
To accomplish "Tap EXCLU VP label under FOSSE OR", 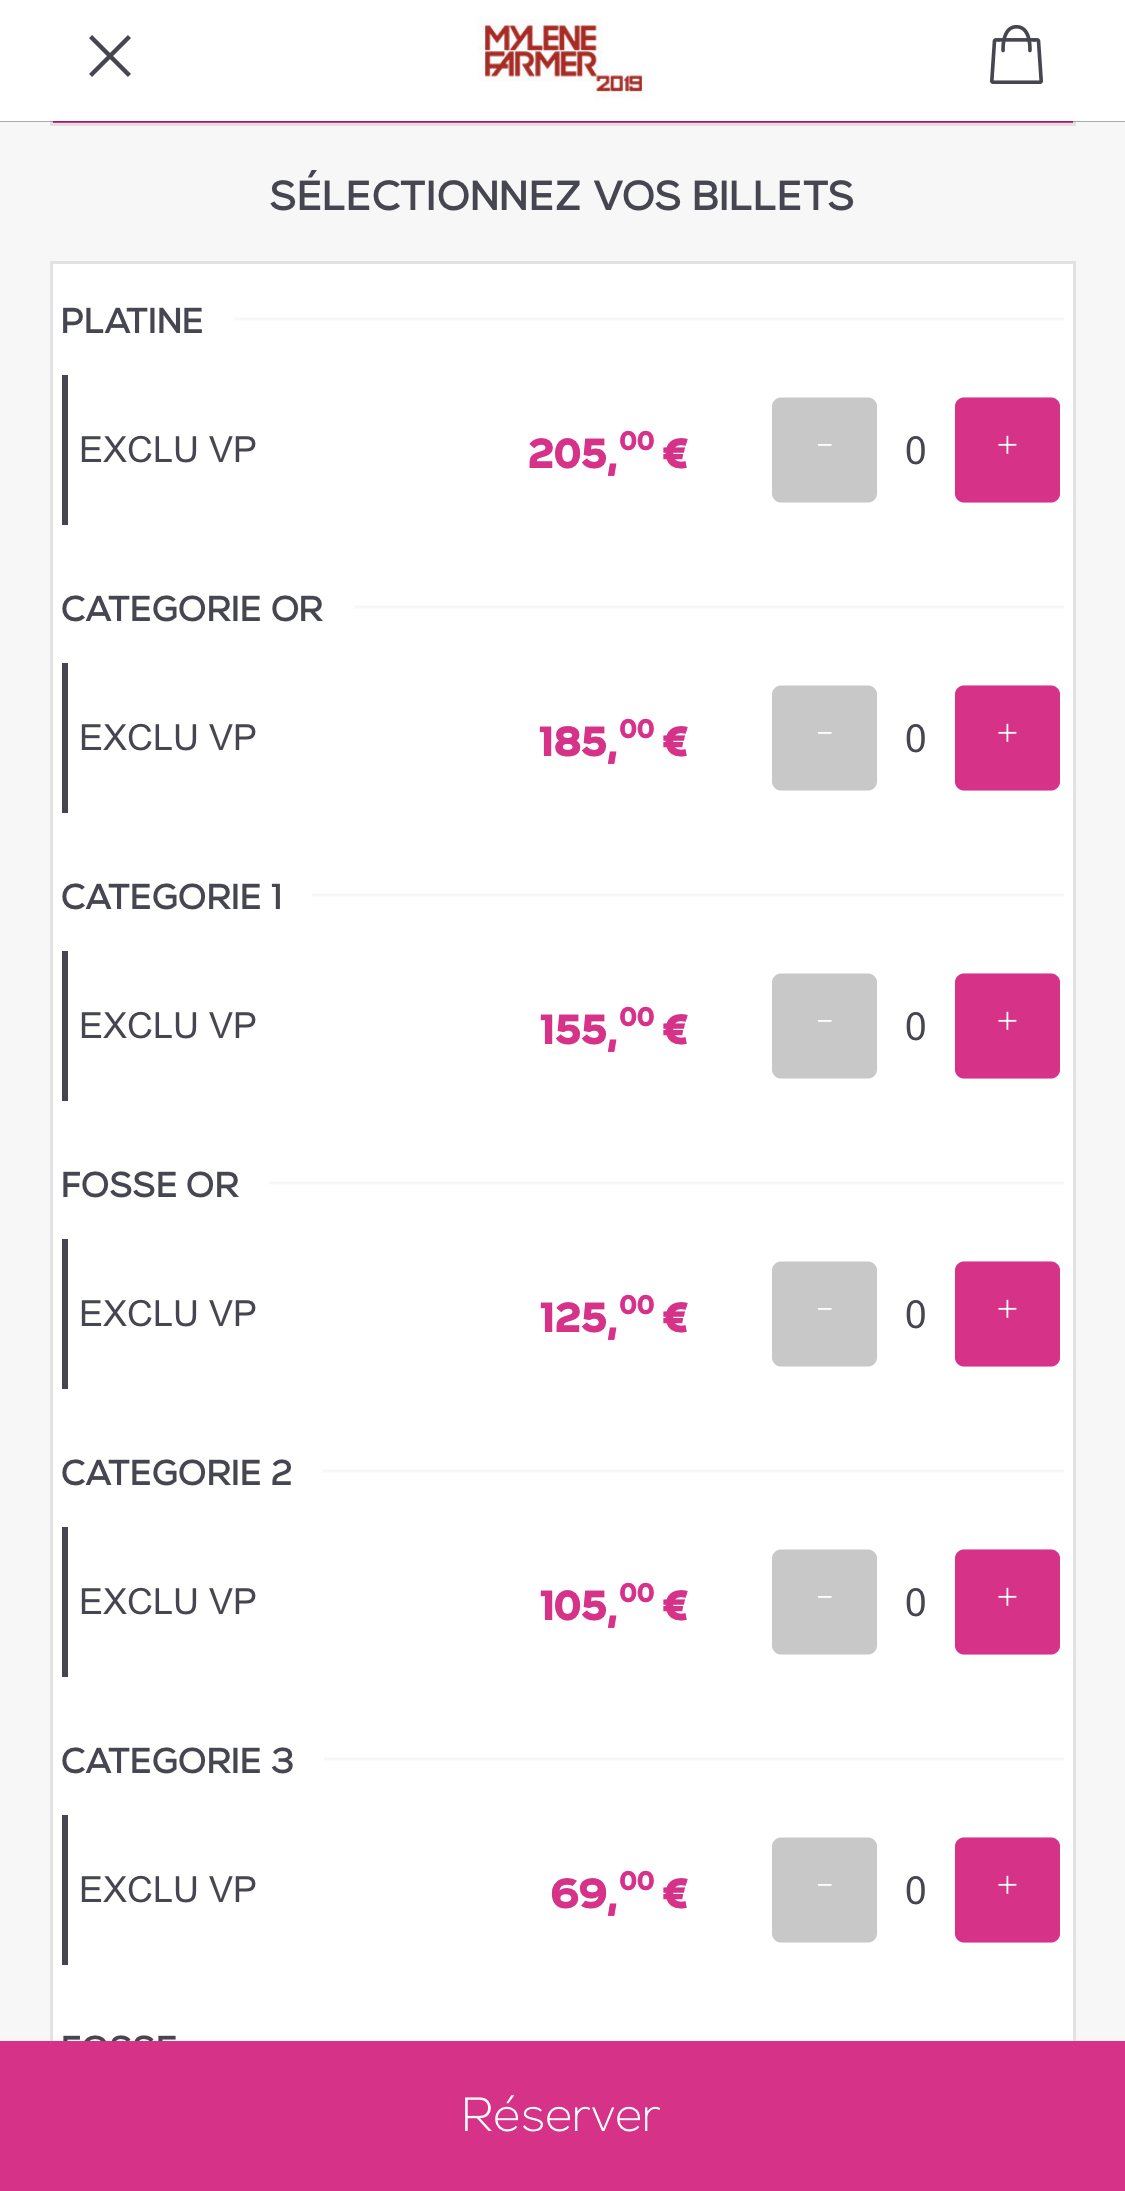I will point(168,1314).
